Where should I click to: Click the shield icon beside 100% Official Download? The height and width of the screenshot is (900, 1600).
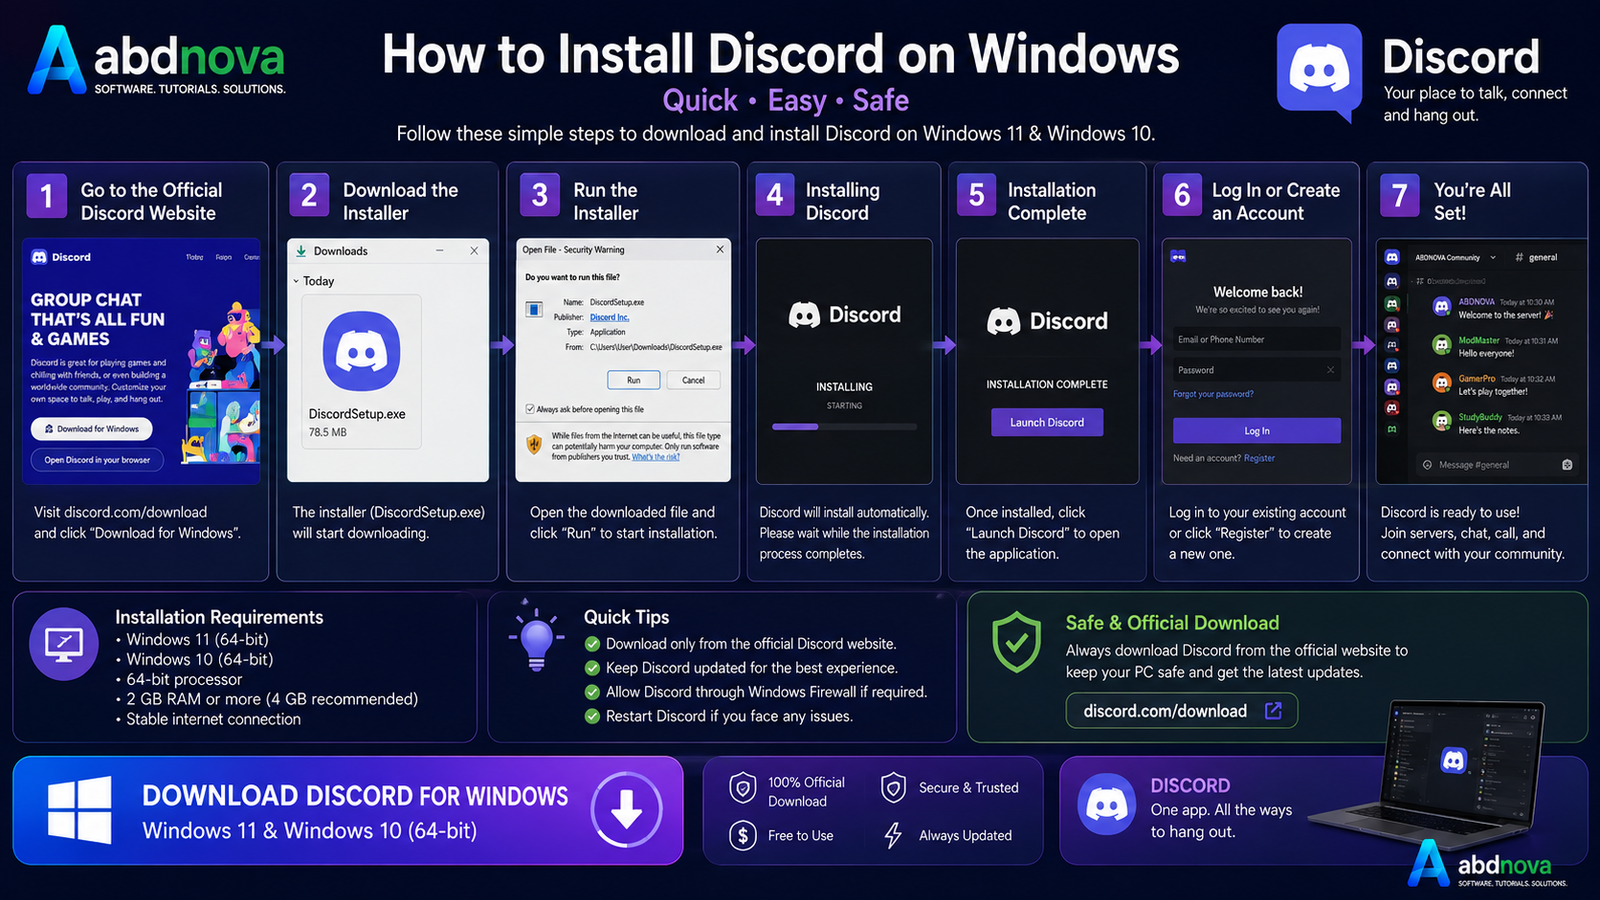coord(742,789)
